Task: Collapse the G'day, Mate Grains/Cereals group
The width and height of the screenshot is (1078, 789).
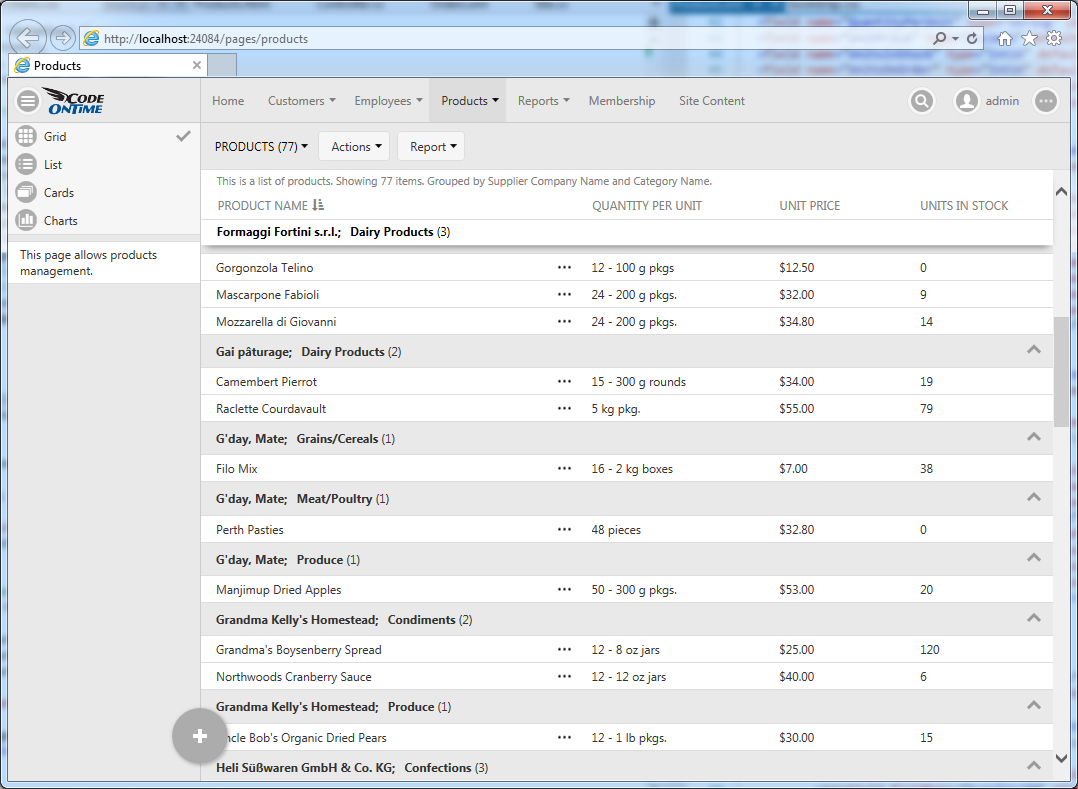Action: click(1033, 437)
